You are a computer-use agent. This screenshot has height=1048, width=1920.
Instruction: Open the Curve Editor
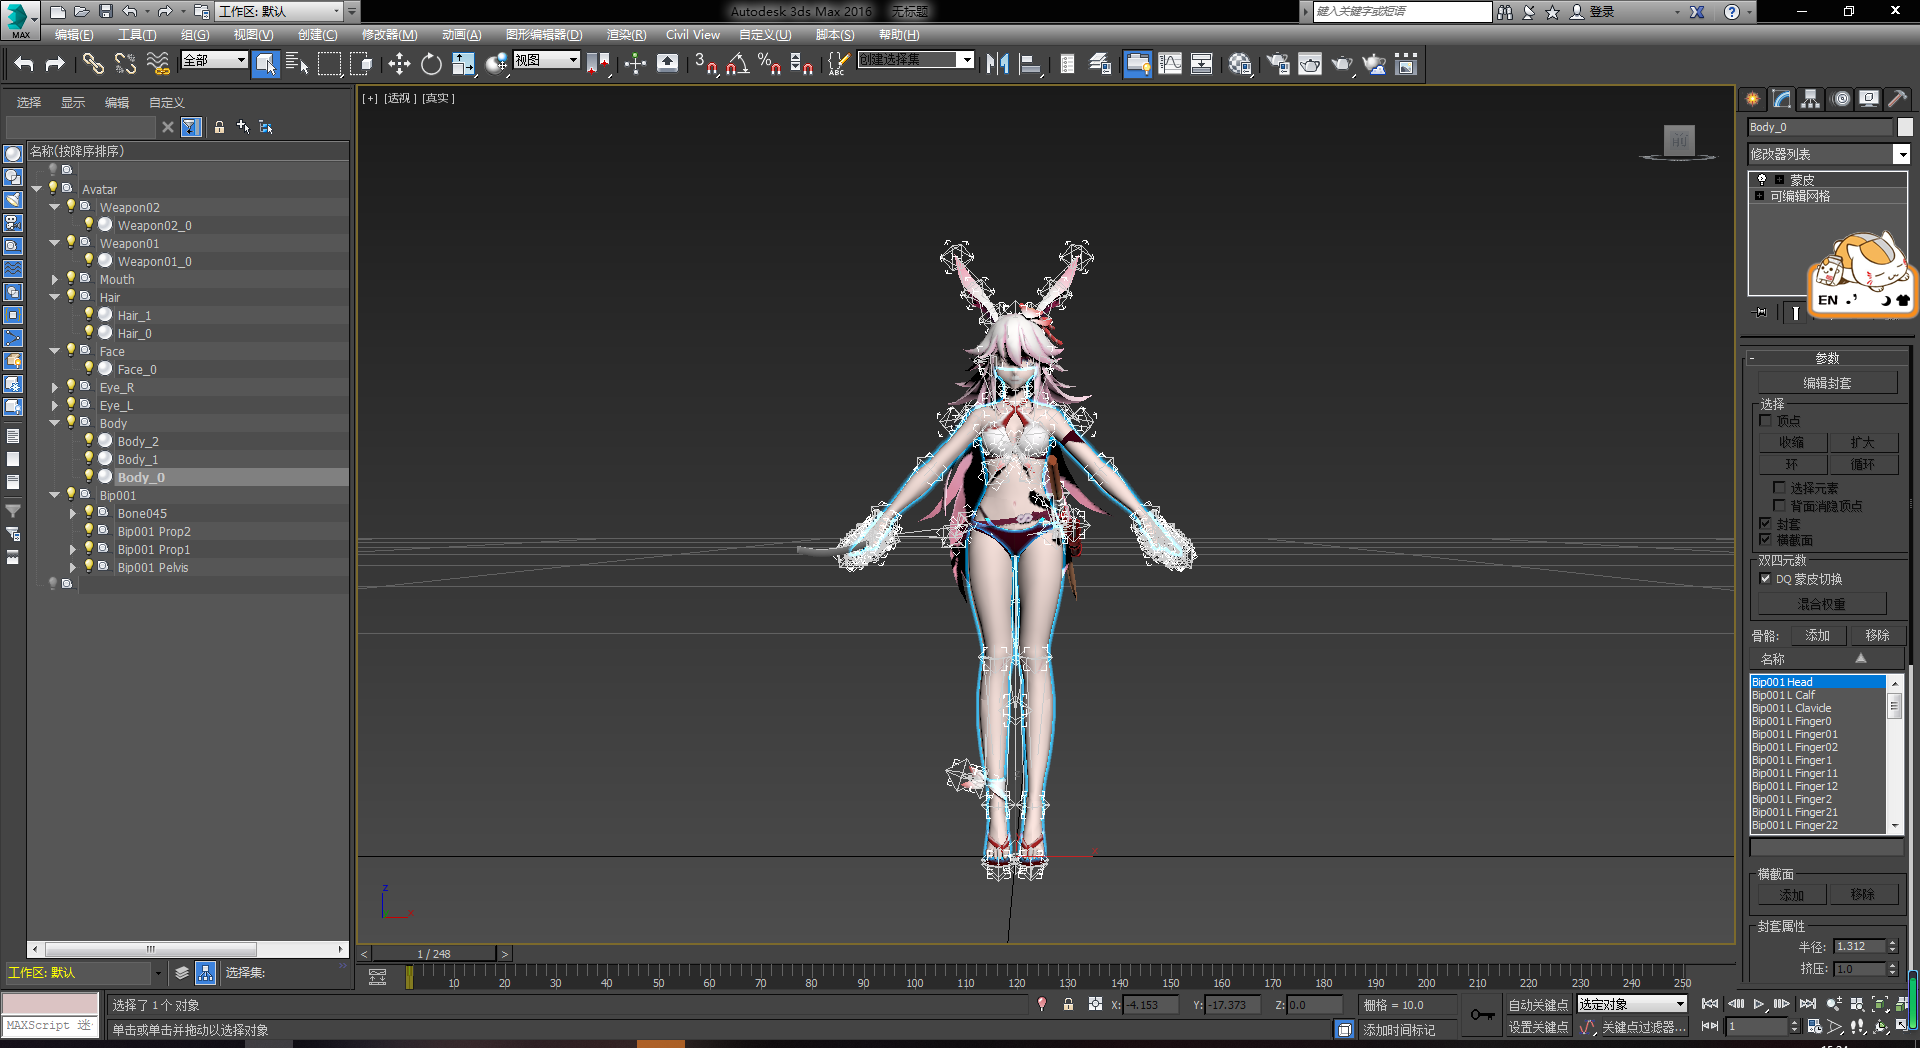1170,64
